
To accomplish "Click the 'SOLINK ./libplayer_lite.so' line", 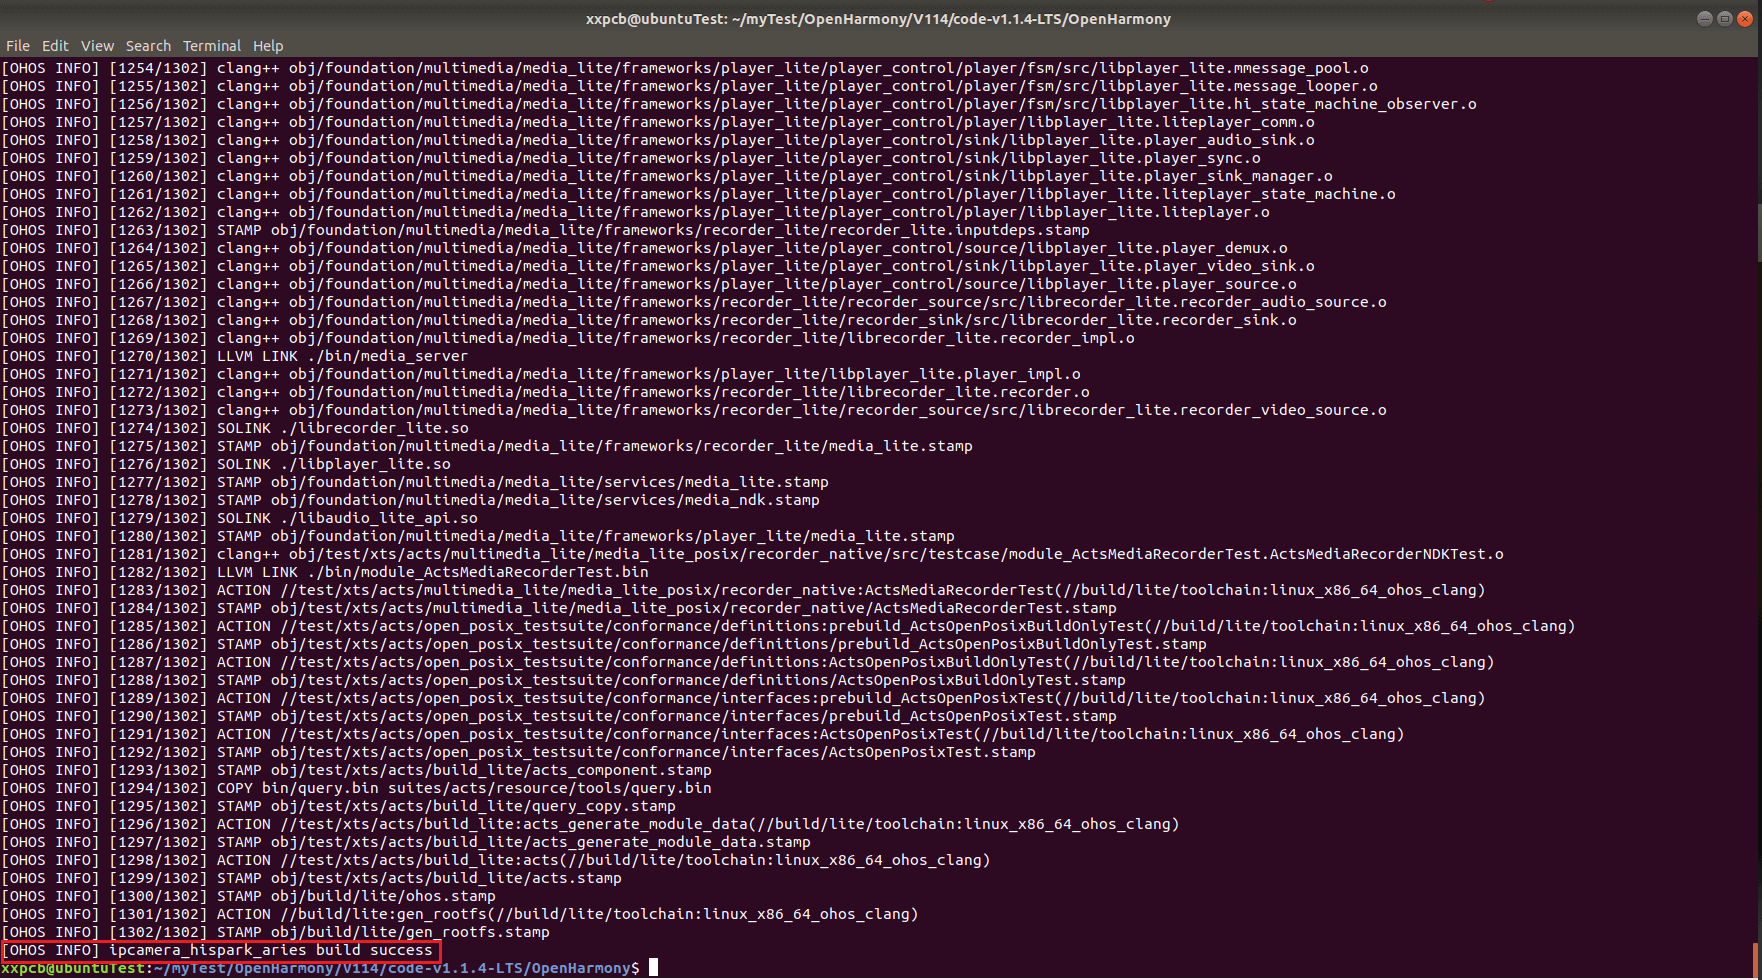I will (x=333, y=464).
